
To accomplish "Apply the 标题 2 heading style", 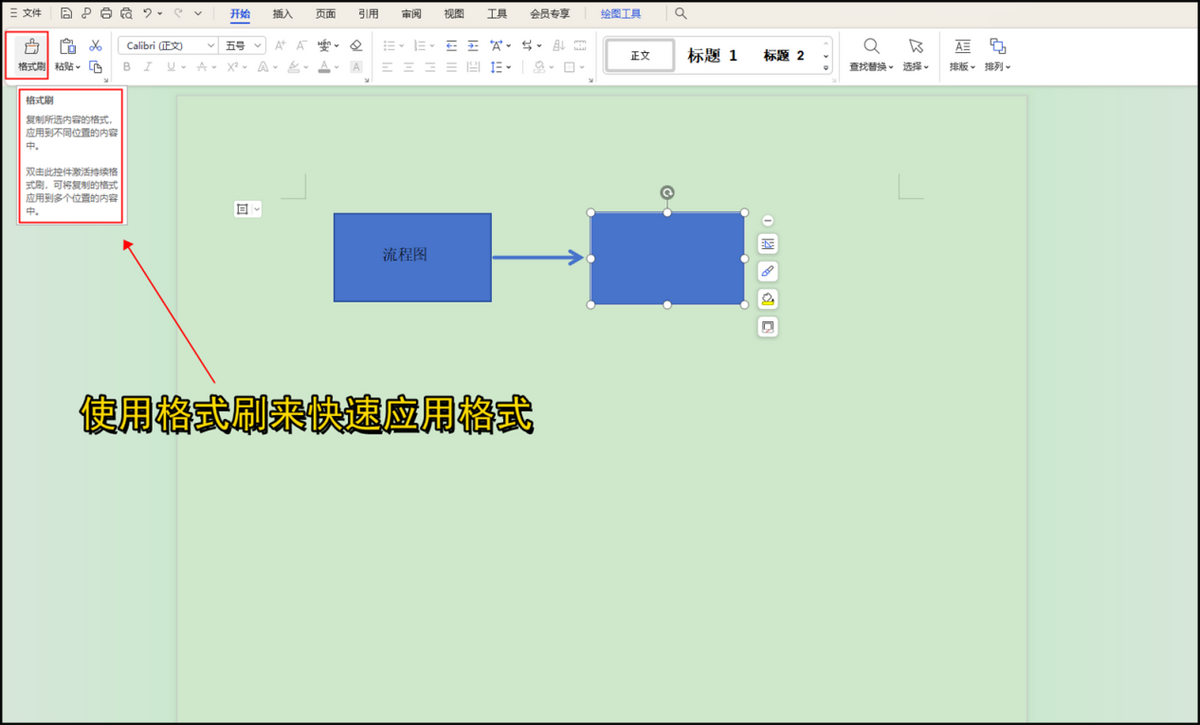I will tap(783, 56).
